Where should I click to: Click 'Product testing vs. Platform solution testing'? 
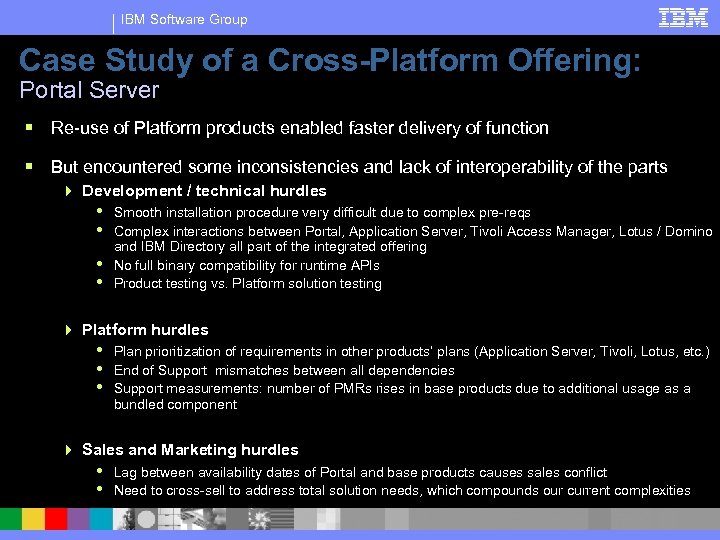click(x=248, y=284)
